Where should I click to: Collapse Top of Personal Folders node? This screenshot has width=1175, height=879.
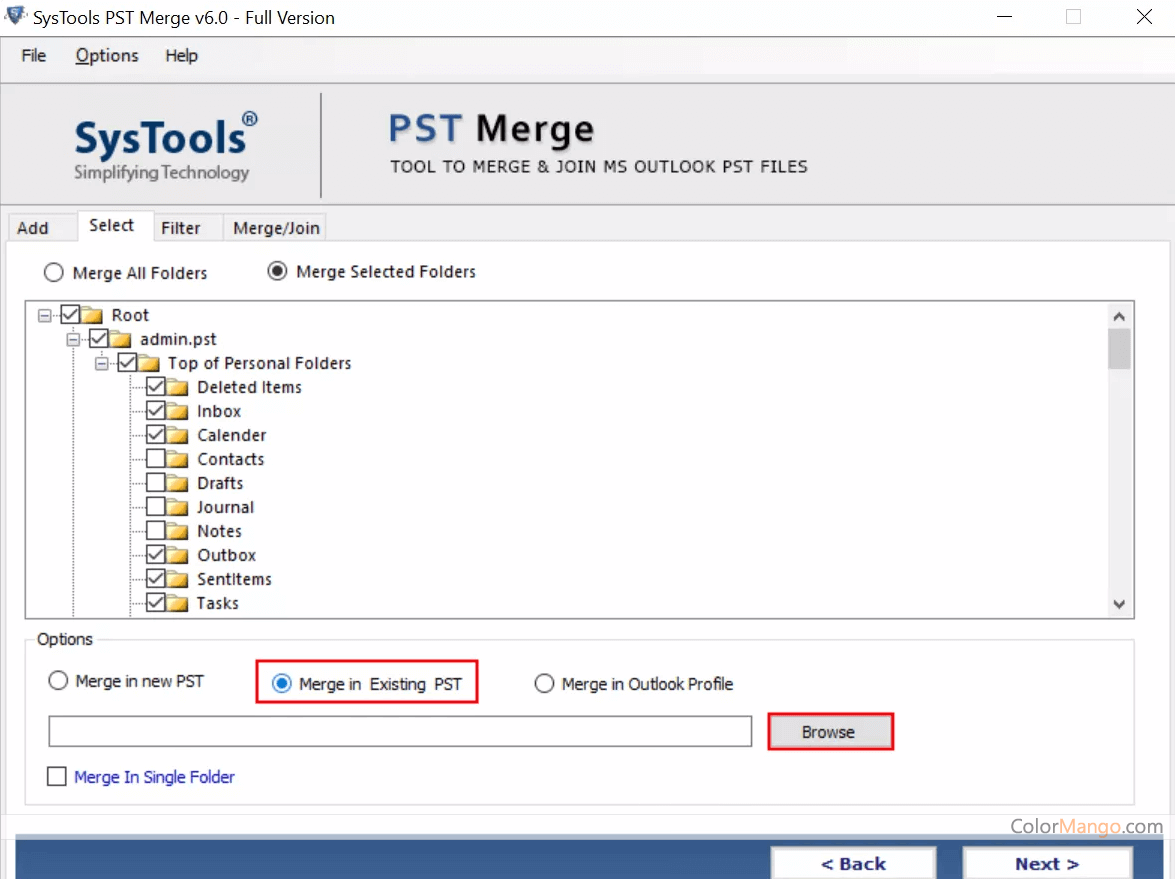click(101, 363)
